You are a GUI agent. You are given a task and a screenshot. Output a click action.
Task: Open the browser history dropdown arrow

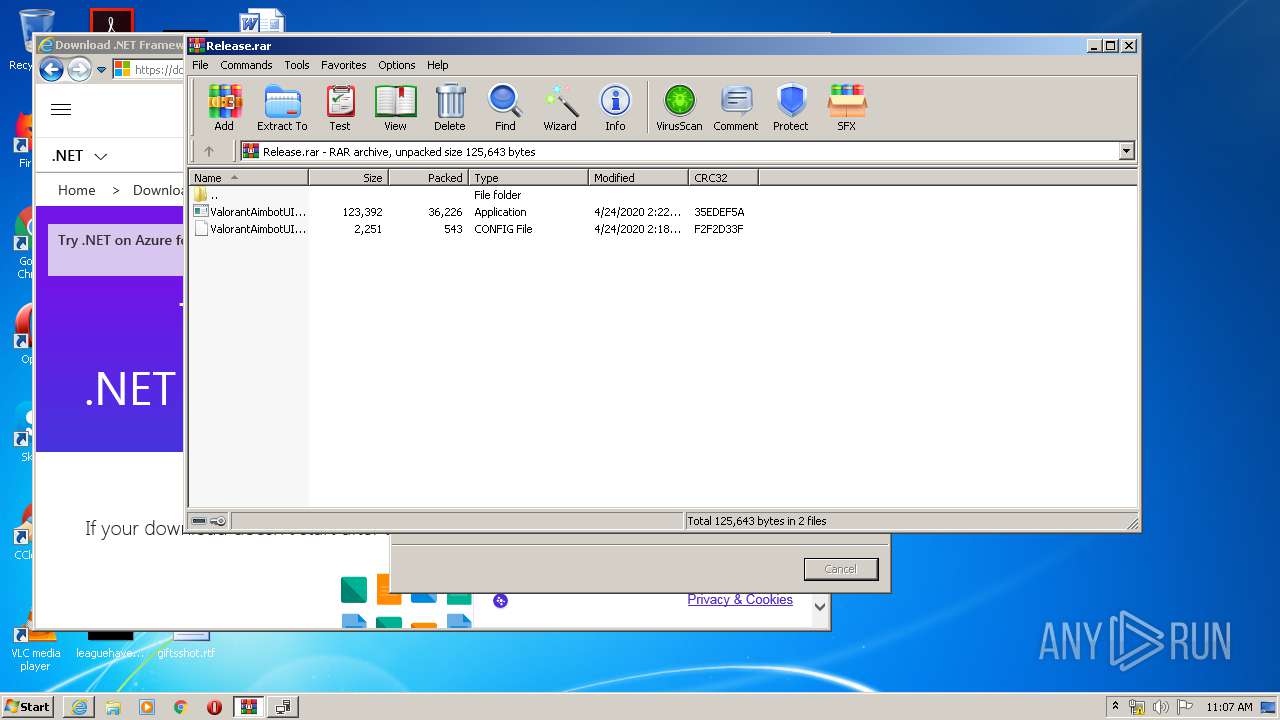pyautogui.click(x=101, y=70)
